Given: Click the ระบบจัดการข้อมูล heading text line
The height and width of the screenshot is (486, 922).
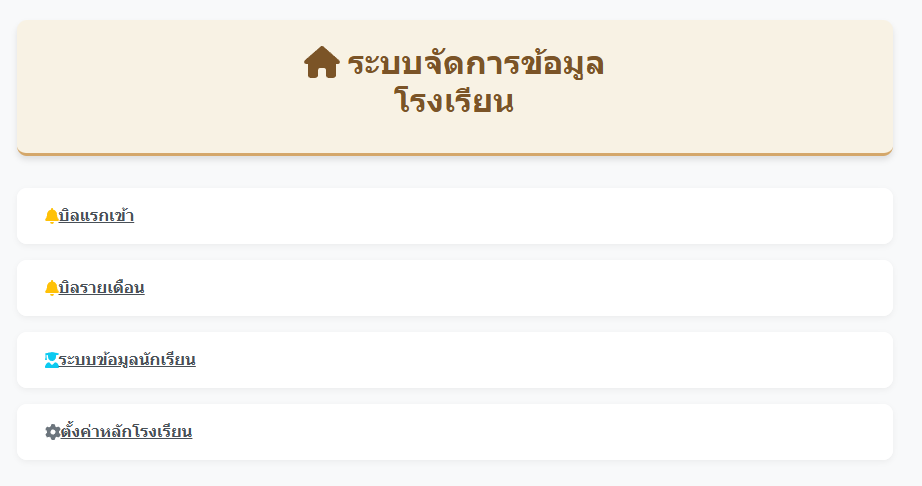Looking at the screenshot, I should coord(476,63).
